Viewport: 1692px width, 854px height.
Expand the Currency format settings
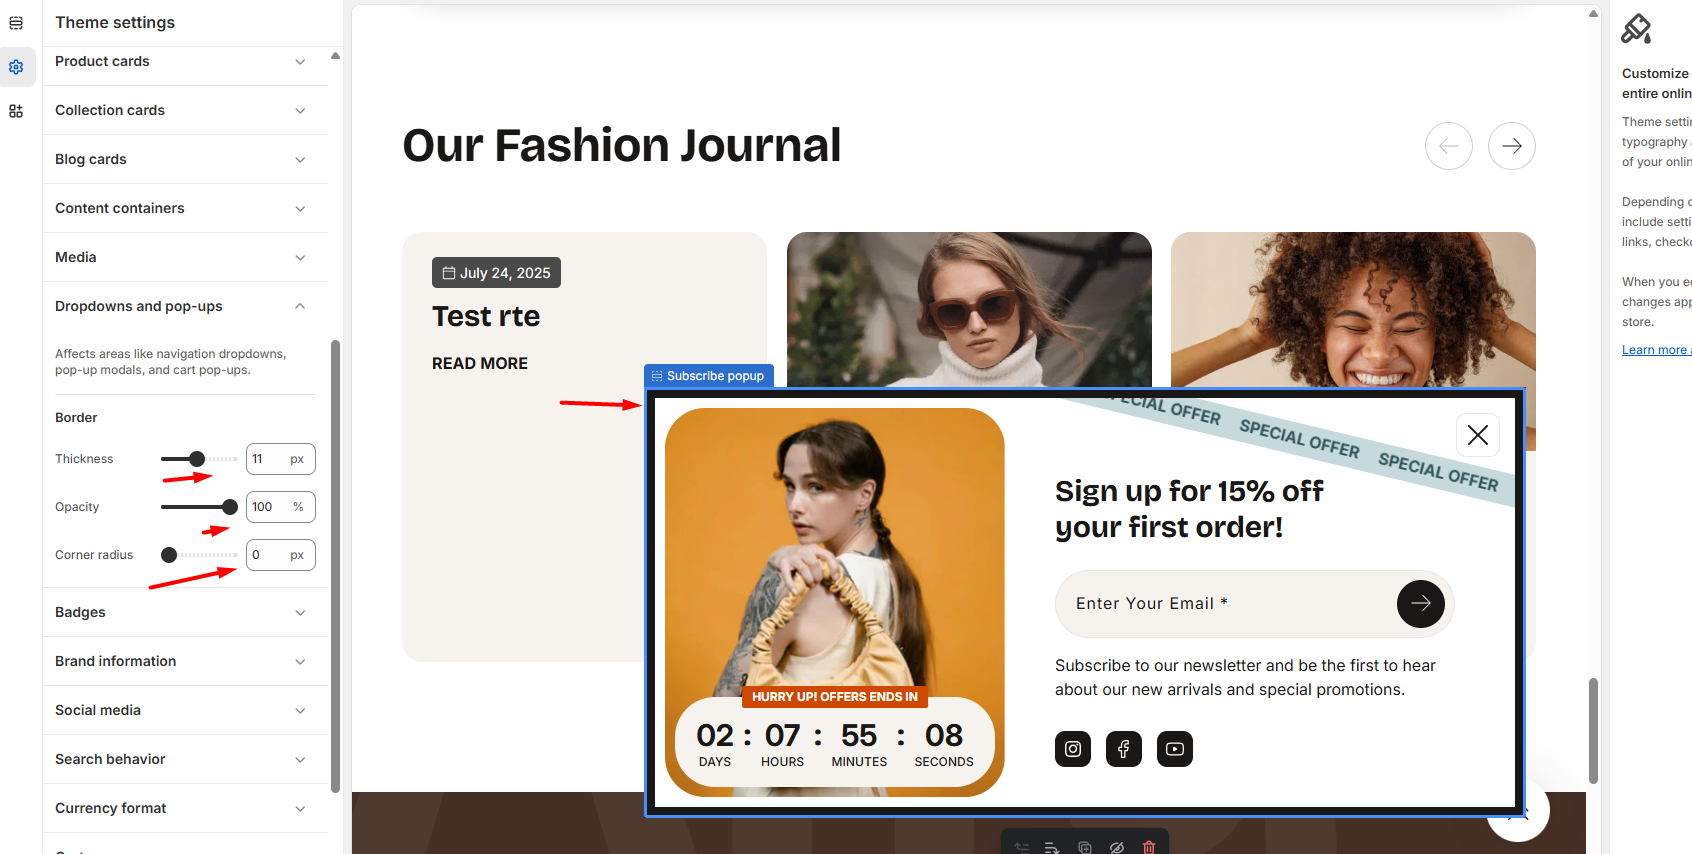click(x=185, y=808)
